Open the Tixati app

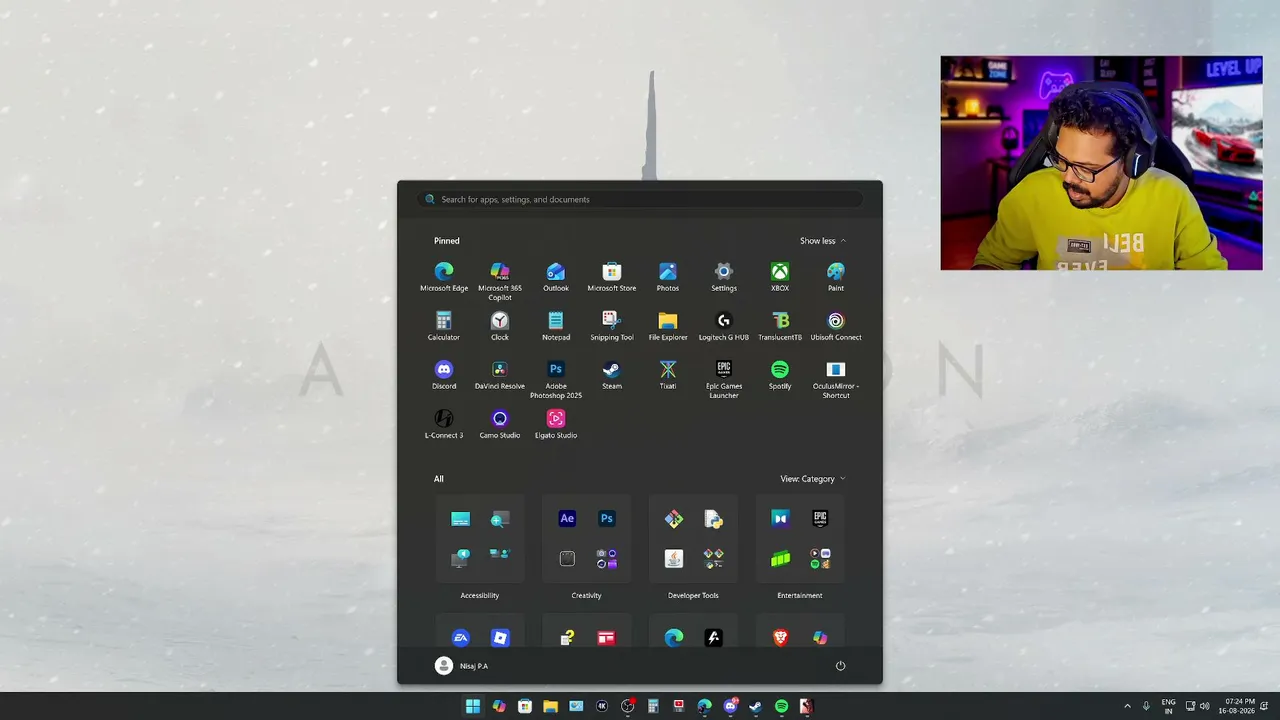pos(668,374)
